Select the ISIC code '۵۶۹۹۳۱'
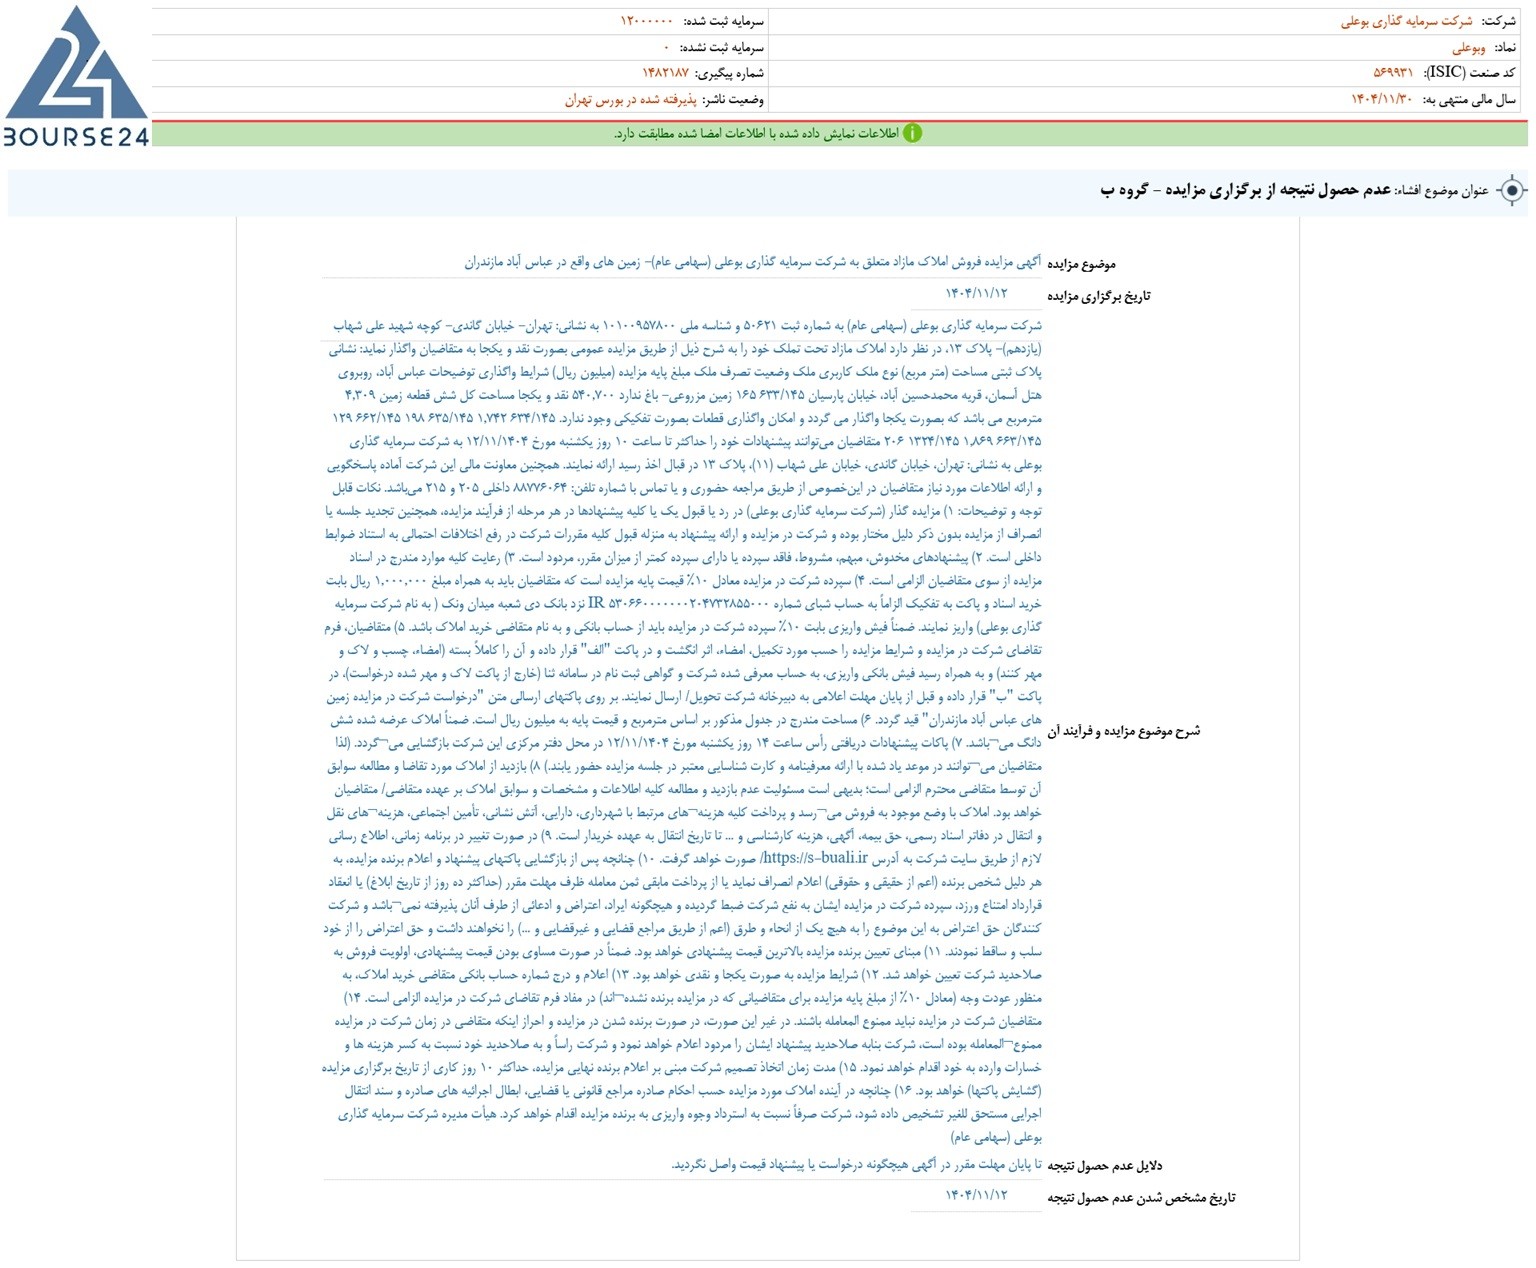Image resolution: width=1536 pixels, height=1268 pixels. click(1393, 73)
